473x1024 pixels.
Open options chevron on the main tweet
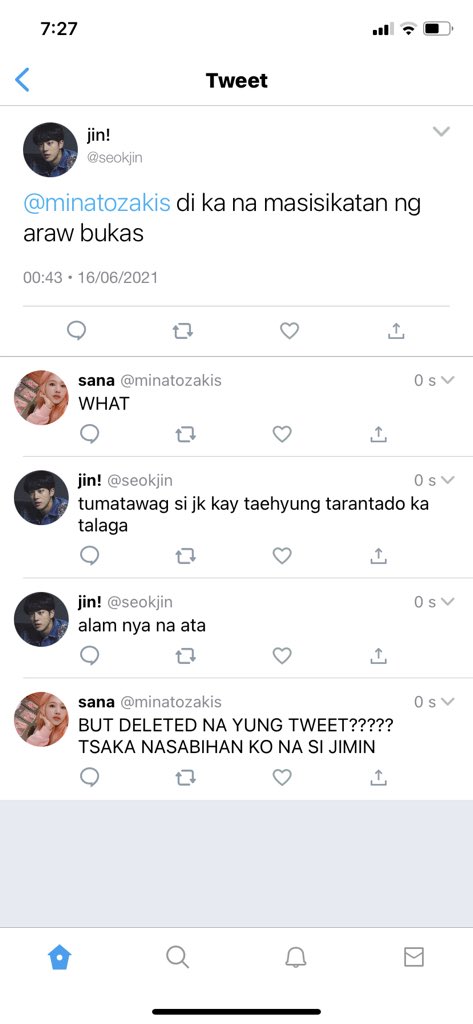(x=442, y=132)
